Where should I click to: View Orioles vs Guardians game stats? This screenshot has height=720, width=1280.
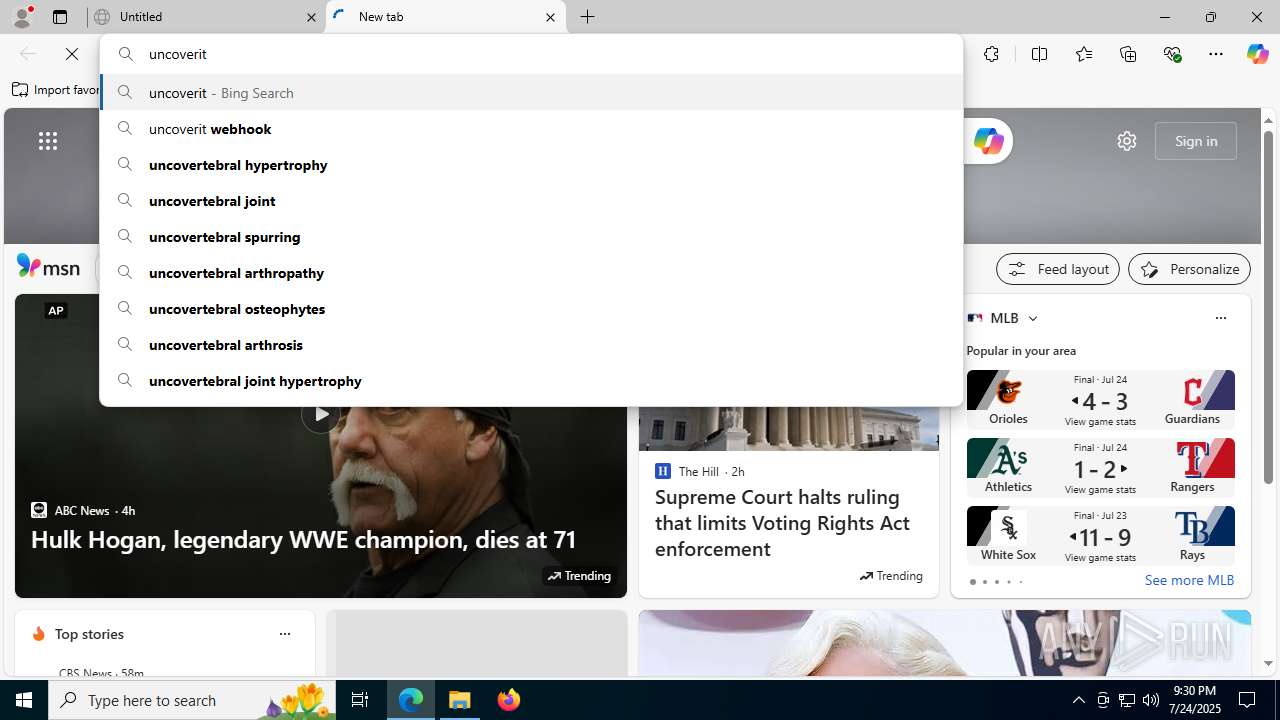pos(1100,422)
